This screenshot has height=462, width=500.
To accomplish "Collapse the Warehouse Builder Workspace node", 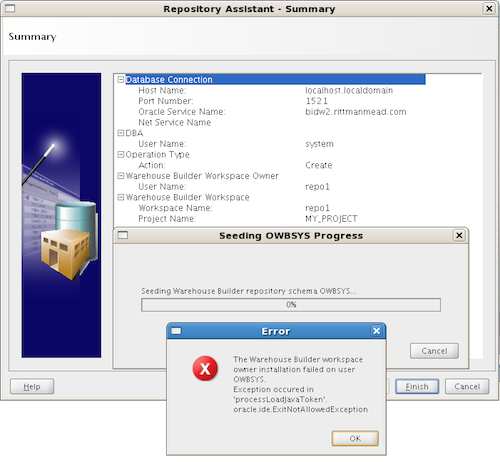I will click(121, 197).
